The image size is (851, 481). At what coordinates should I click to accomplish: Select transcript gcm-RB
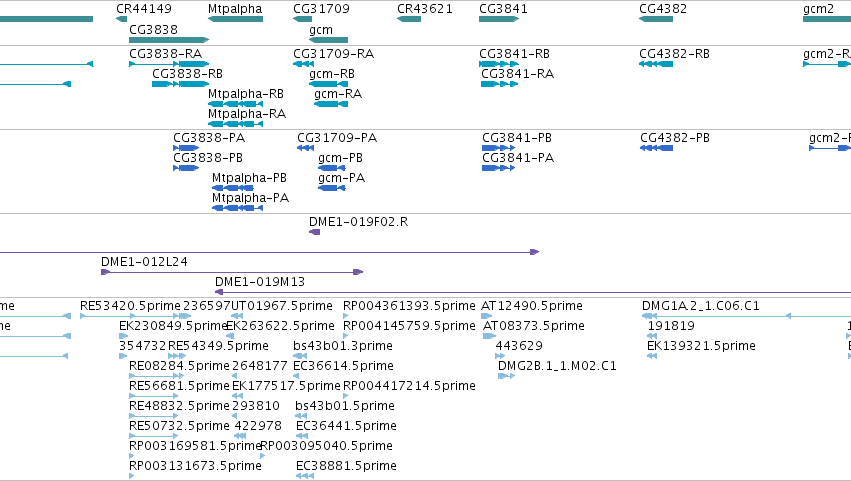(332, 74)
